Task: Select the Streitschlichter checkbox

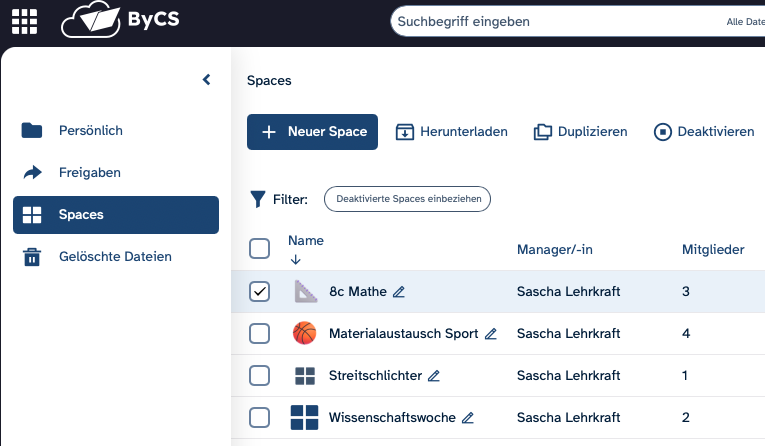Action: 259,375
